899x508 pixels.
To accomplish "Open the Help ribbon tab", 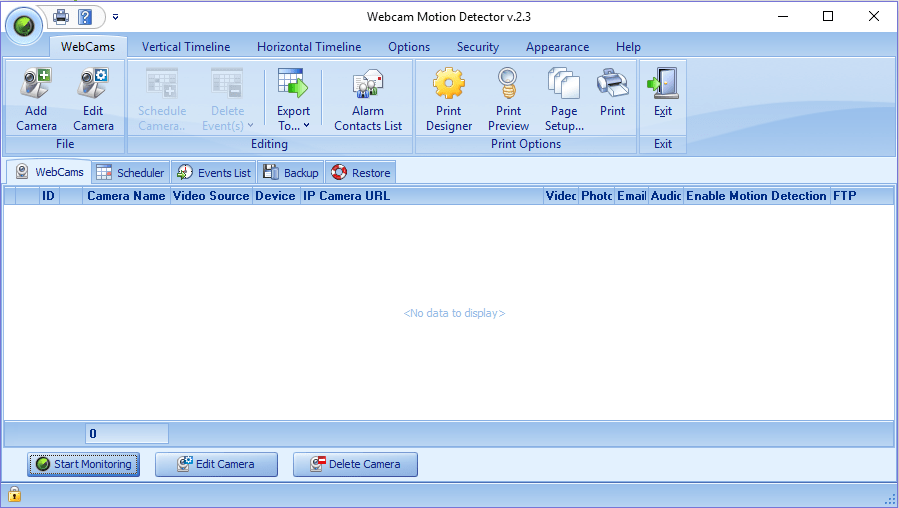I will pos(628,47).
